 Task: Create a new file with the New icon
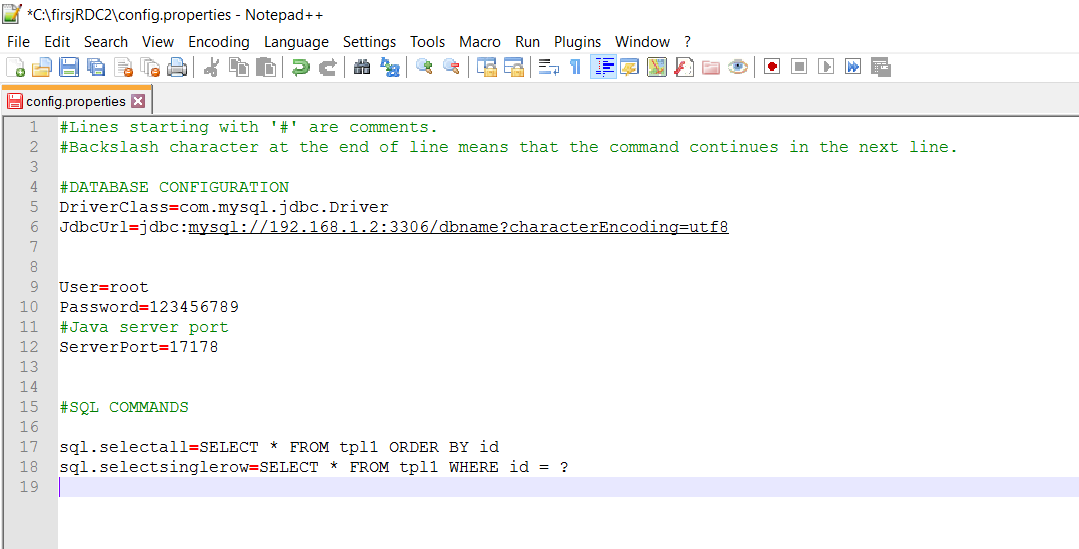click(x=15, y=67)
